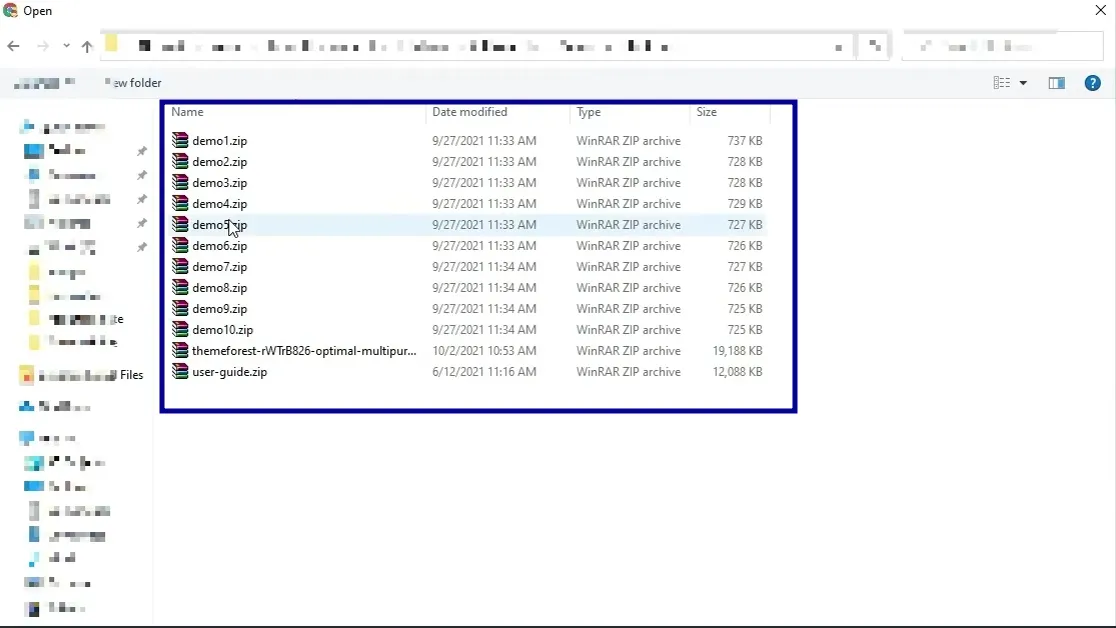Click the Back navigation arrow
The image size is (1116, 628).
(x=14, y=46)
